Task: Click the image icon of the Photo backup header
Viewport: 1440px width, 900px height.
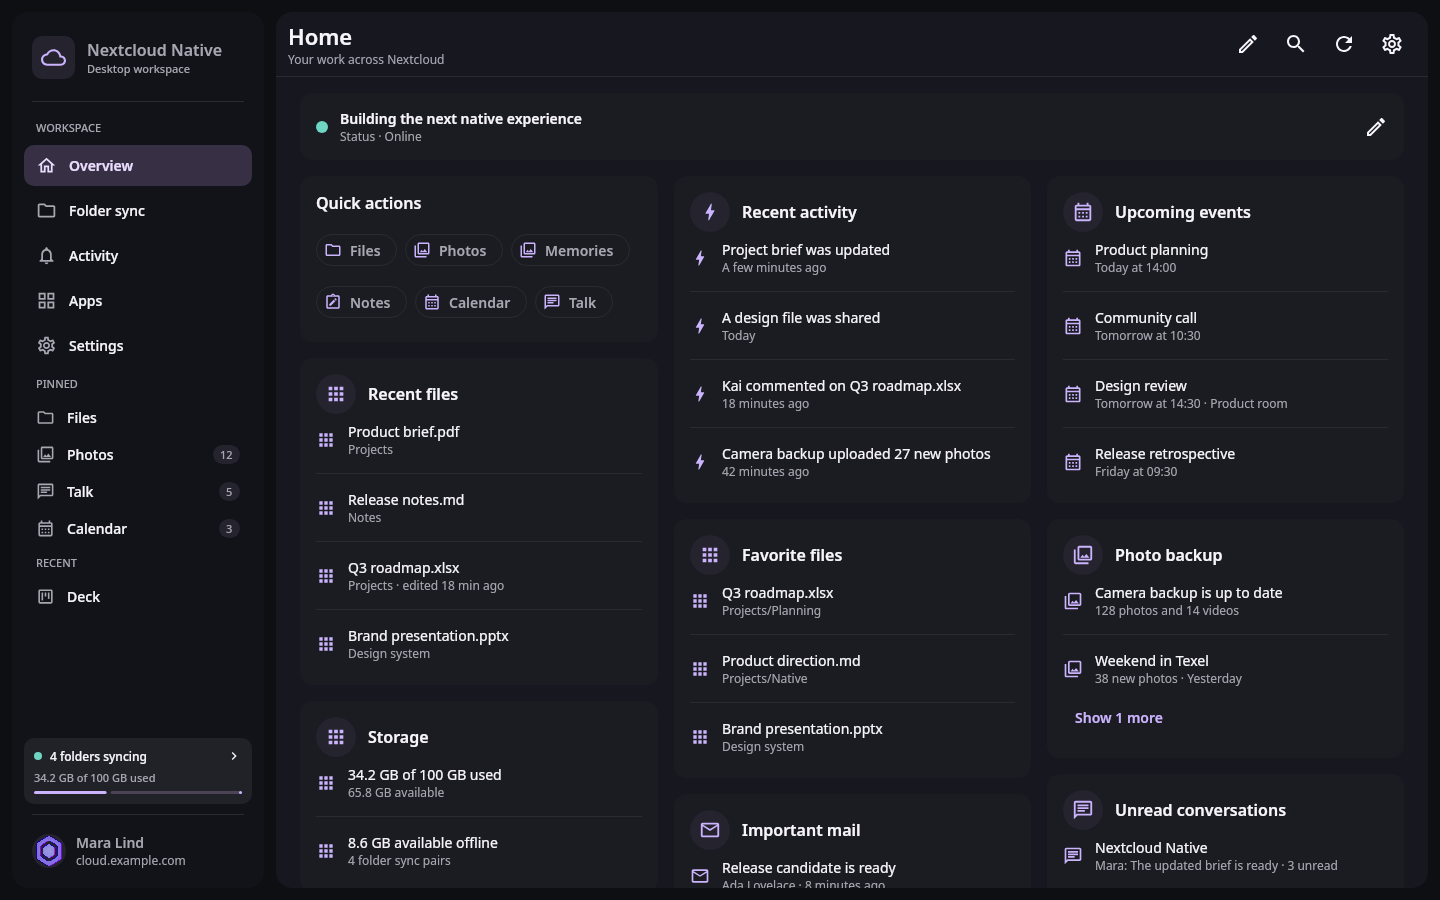Action: [1083, 555]
